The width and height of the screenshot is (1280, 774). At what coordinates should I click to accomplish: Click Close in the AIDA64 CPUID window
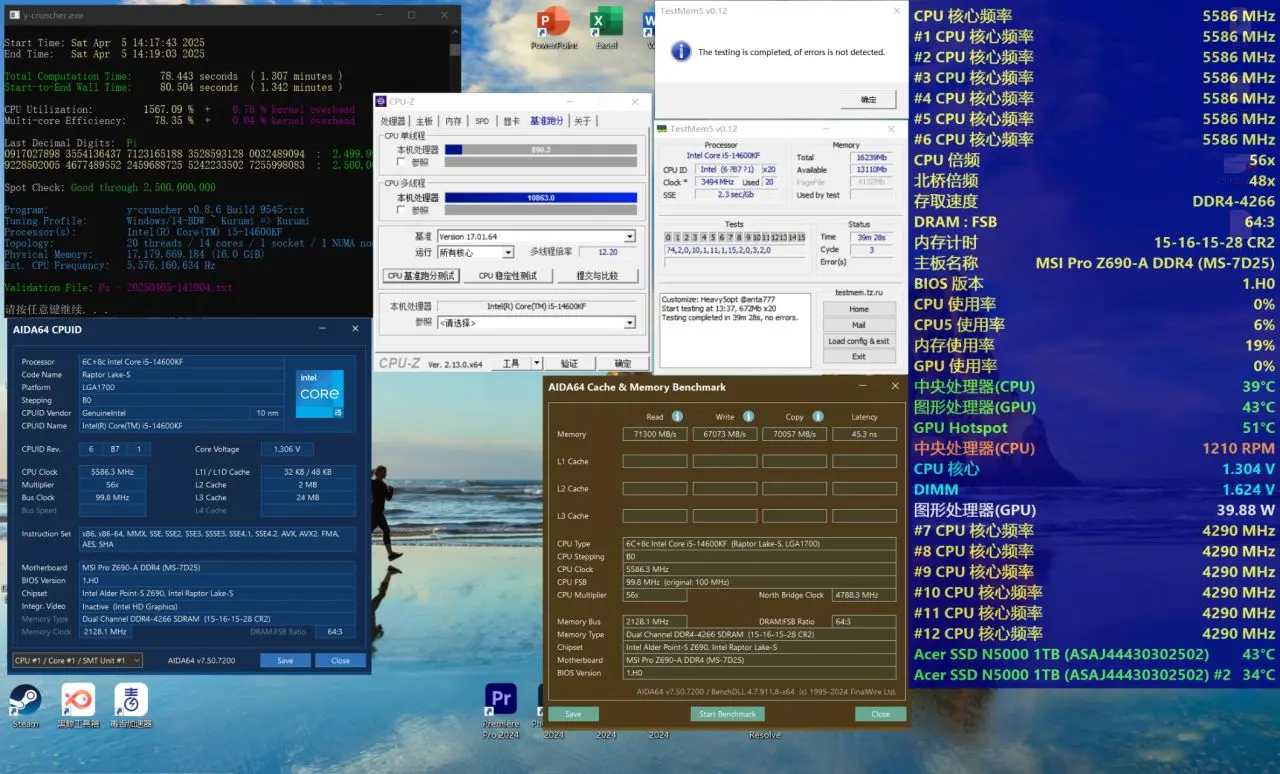[341, 660]
